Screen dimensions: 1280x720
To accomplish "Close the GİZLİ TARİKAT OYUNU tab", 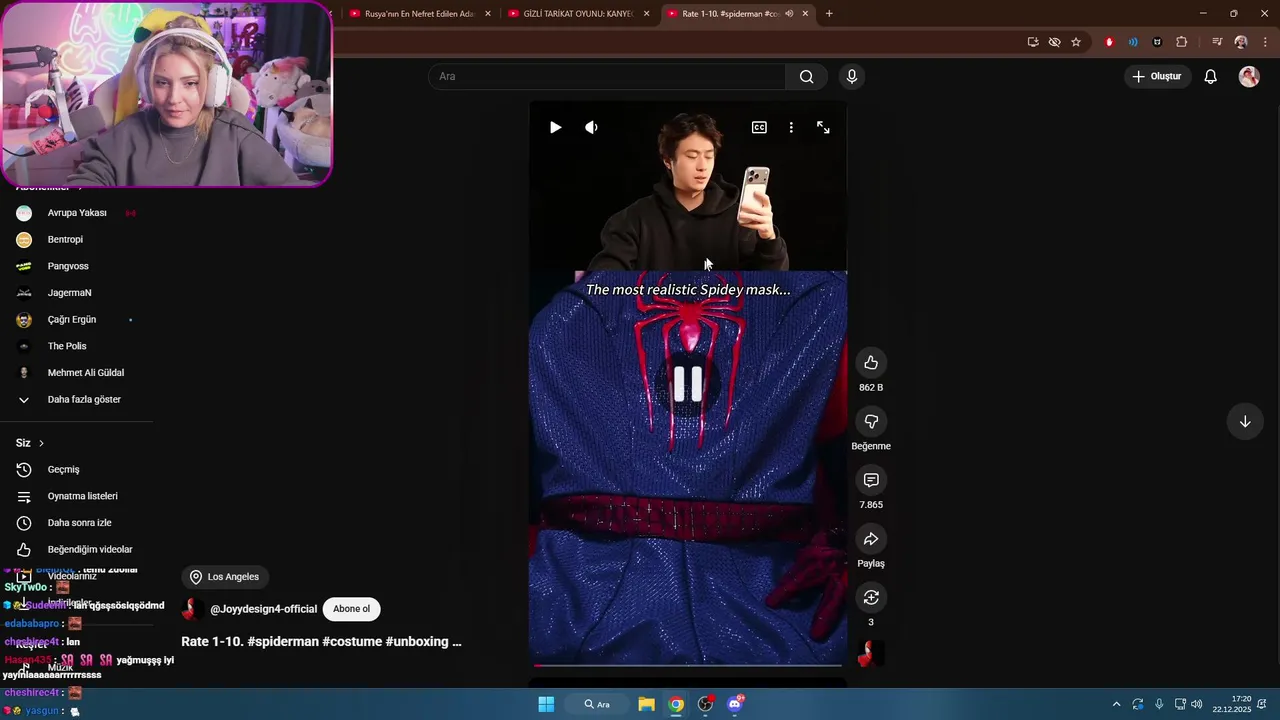I will 646,14.
